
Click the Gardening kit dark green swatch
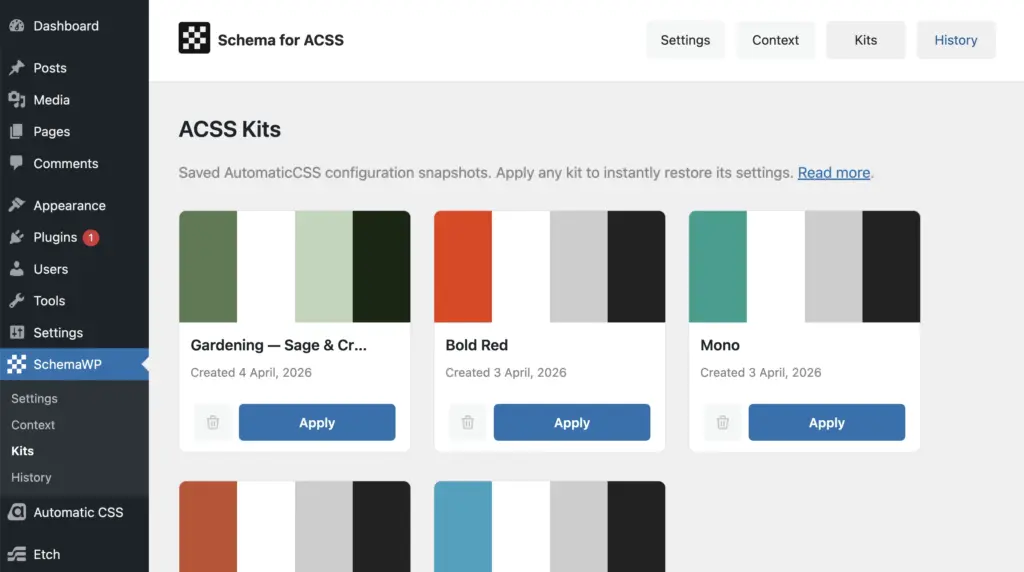click(381, 266)
